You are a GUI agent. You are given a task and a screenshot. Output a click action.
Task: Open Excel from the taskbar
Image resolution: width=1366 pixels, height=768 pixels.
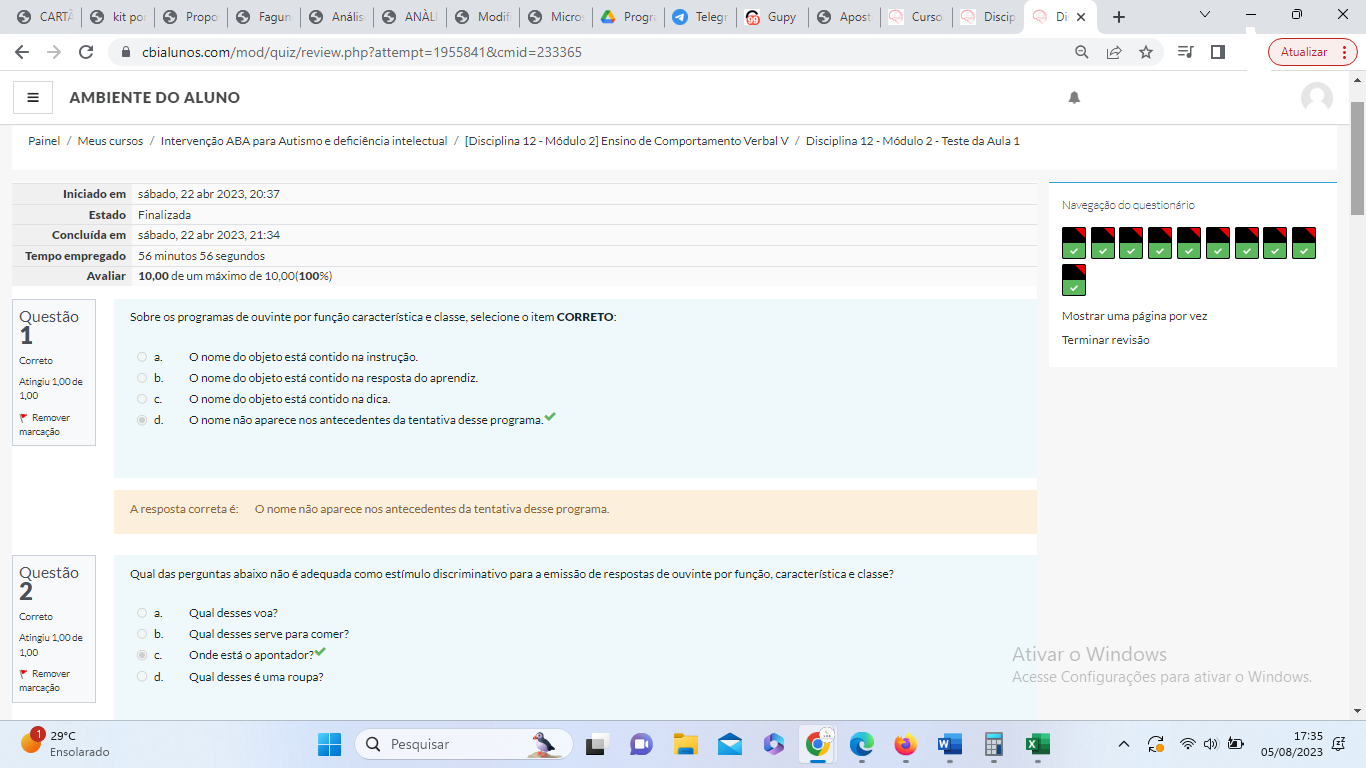(x=1037, y=744)
